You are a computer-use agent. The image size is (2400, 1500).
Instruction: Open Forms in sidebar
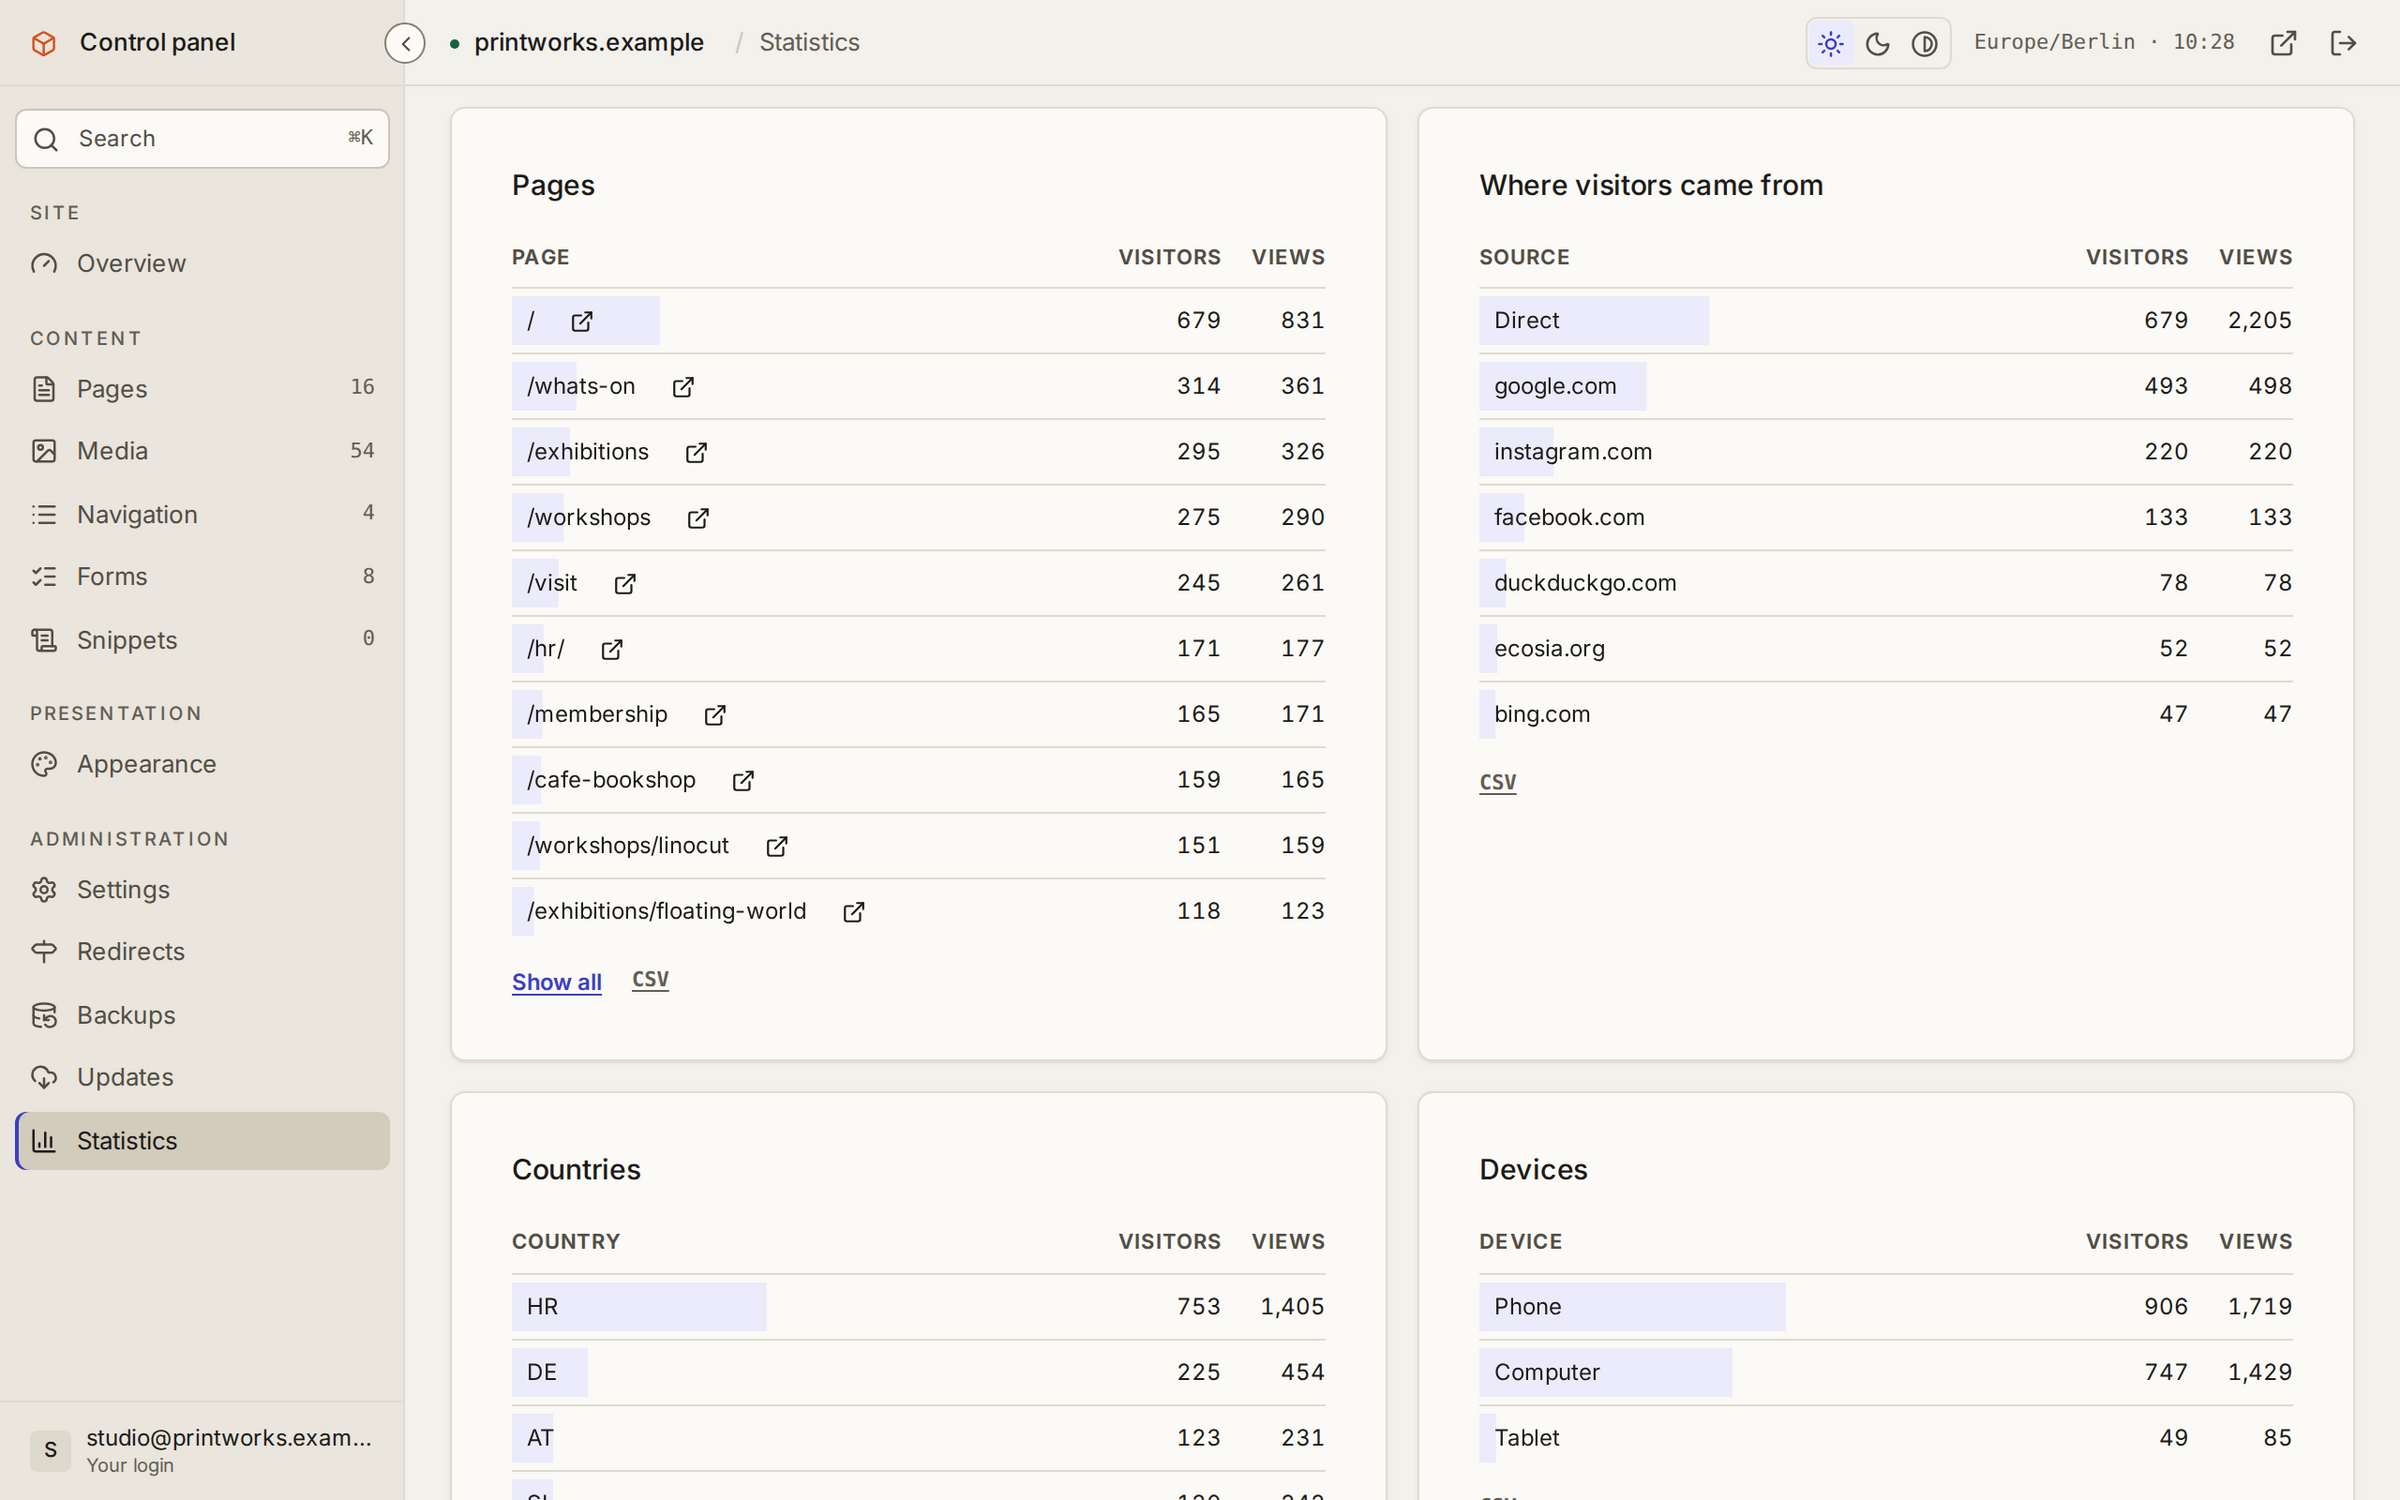pyautogui.click(x=202, y=576)
